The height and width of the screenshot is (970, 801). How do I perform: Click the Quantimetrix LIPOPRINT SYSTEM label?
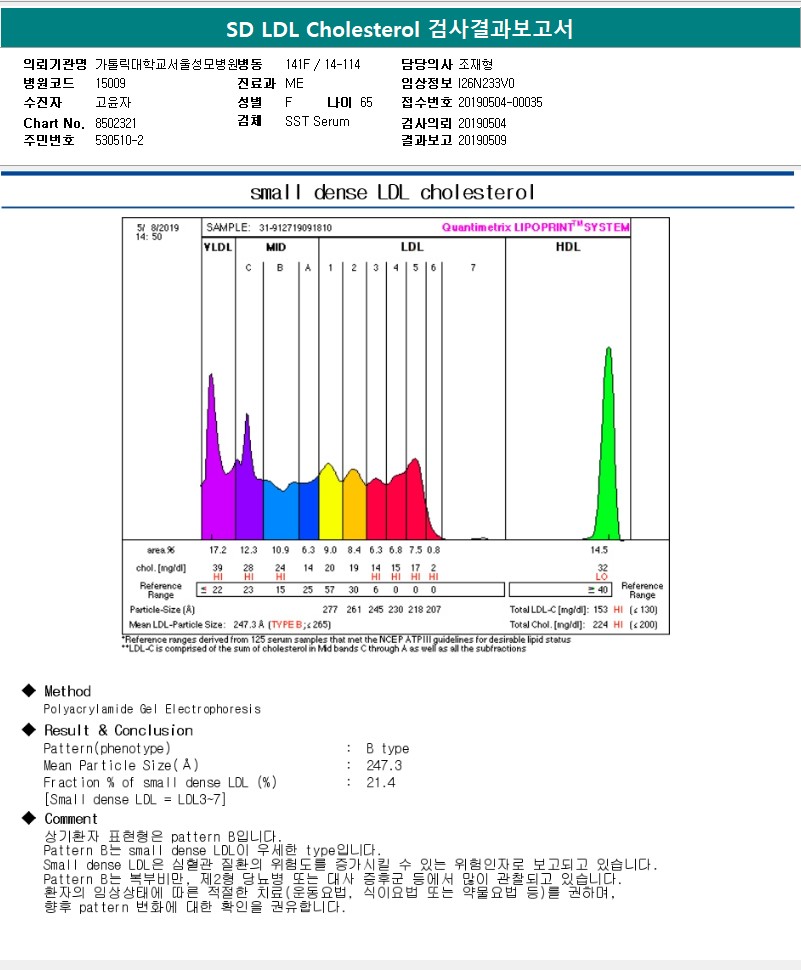point(535,227)
